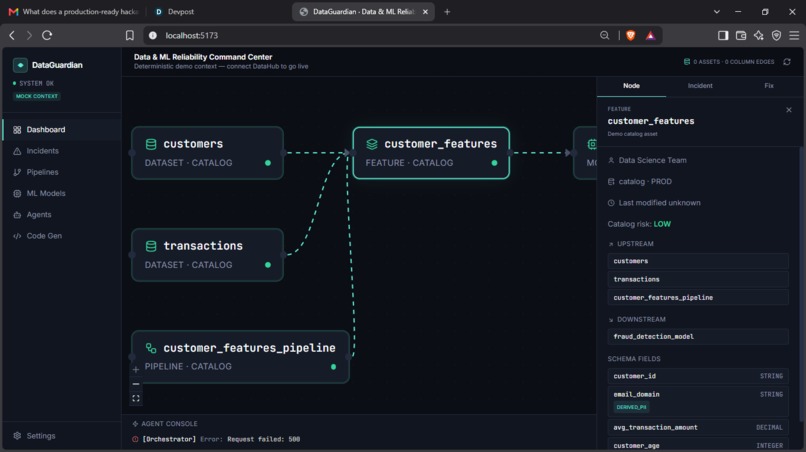Switch to the Node tab
The height and width of the screenshot is (452, 806).
[x=631, y=86]
